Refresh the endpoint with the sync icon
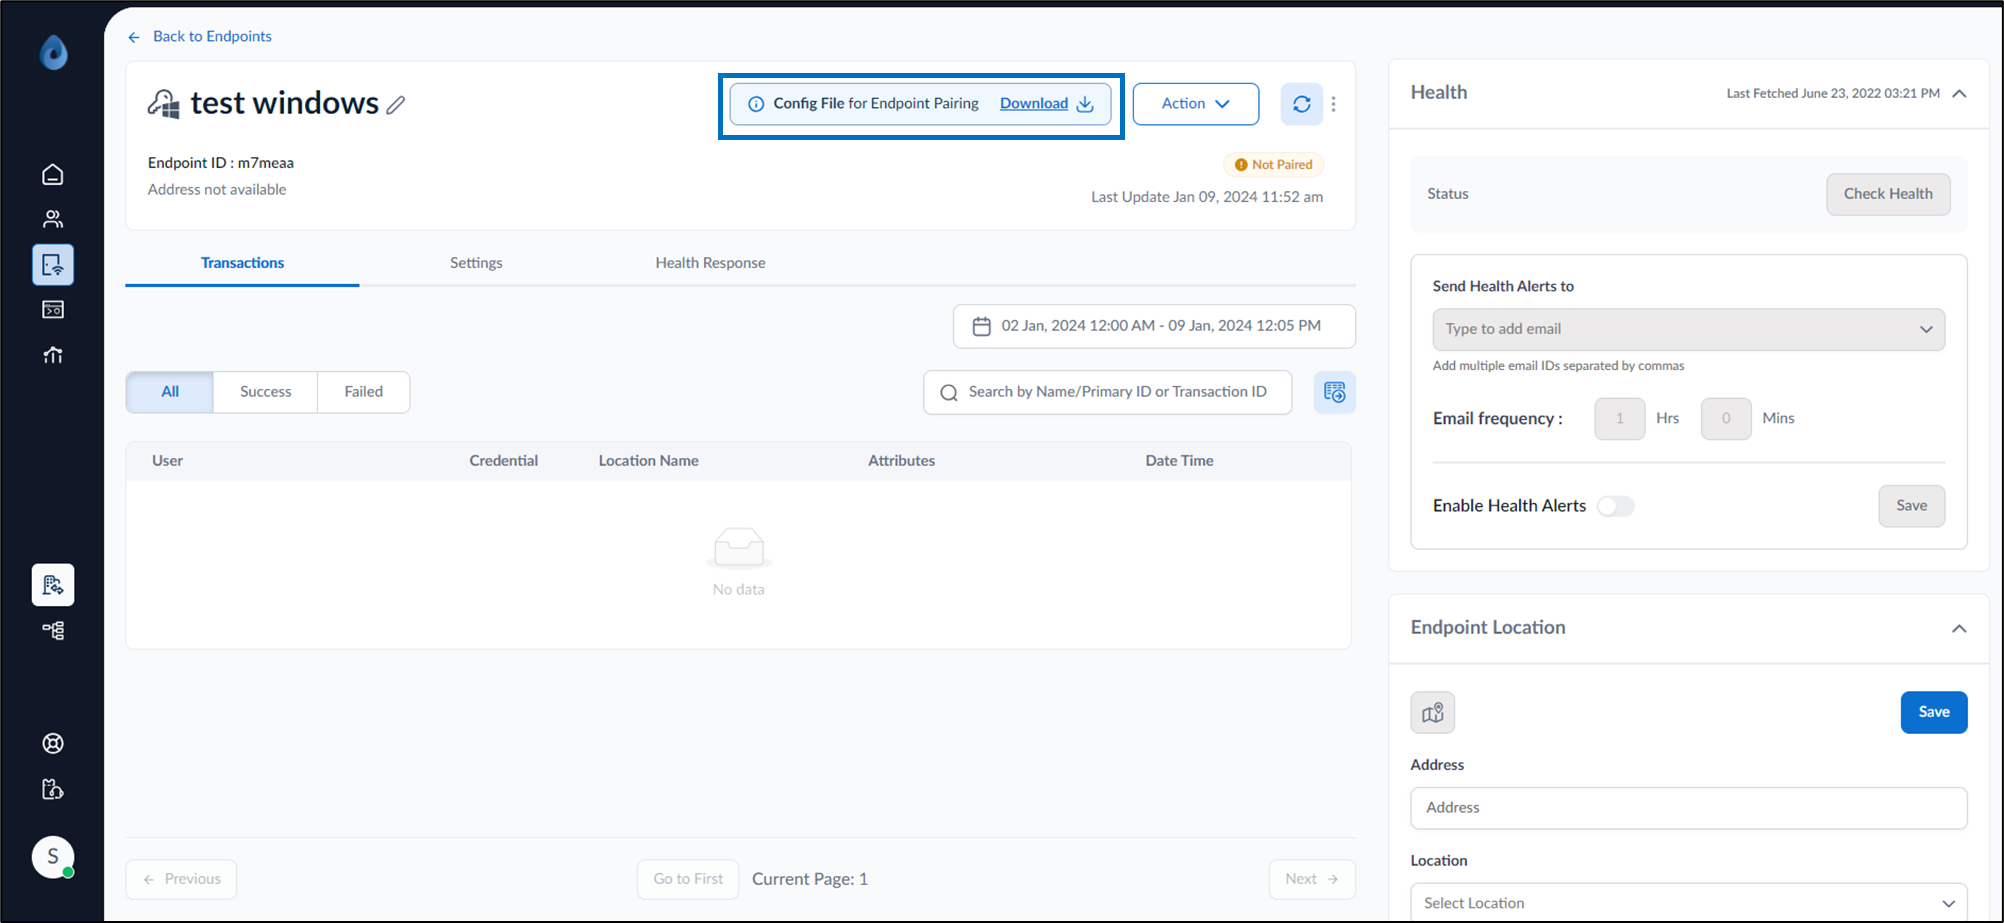 (x=1302, y=104)
